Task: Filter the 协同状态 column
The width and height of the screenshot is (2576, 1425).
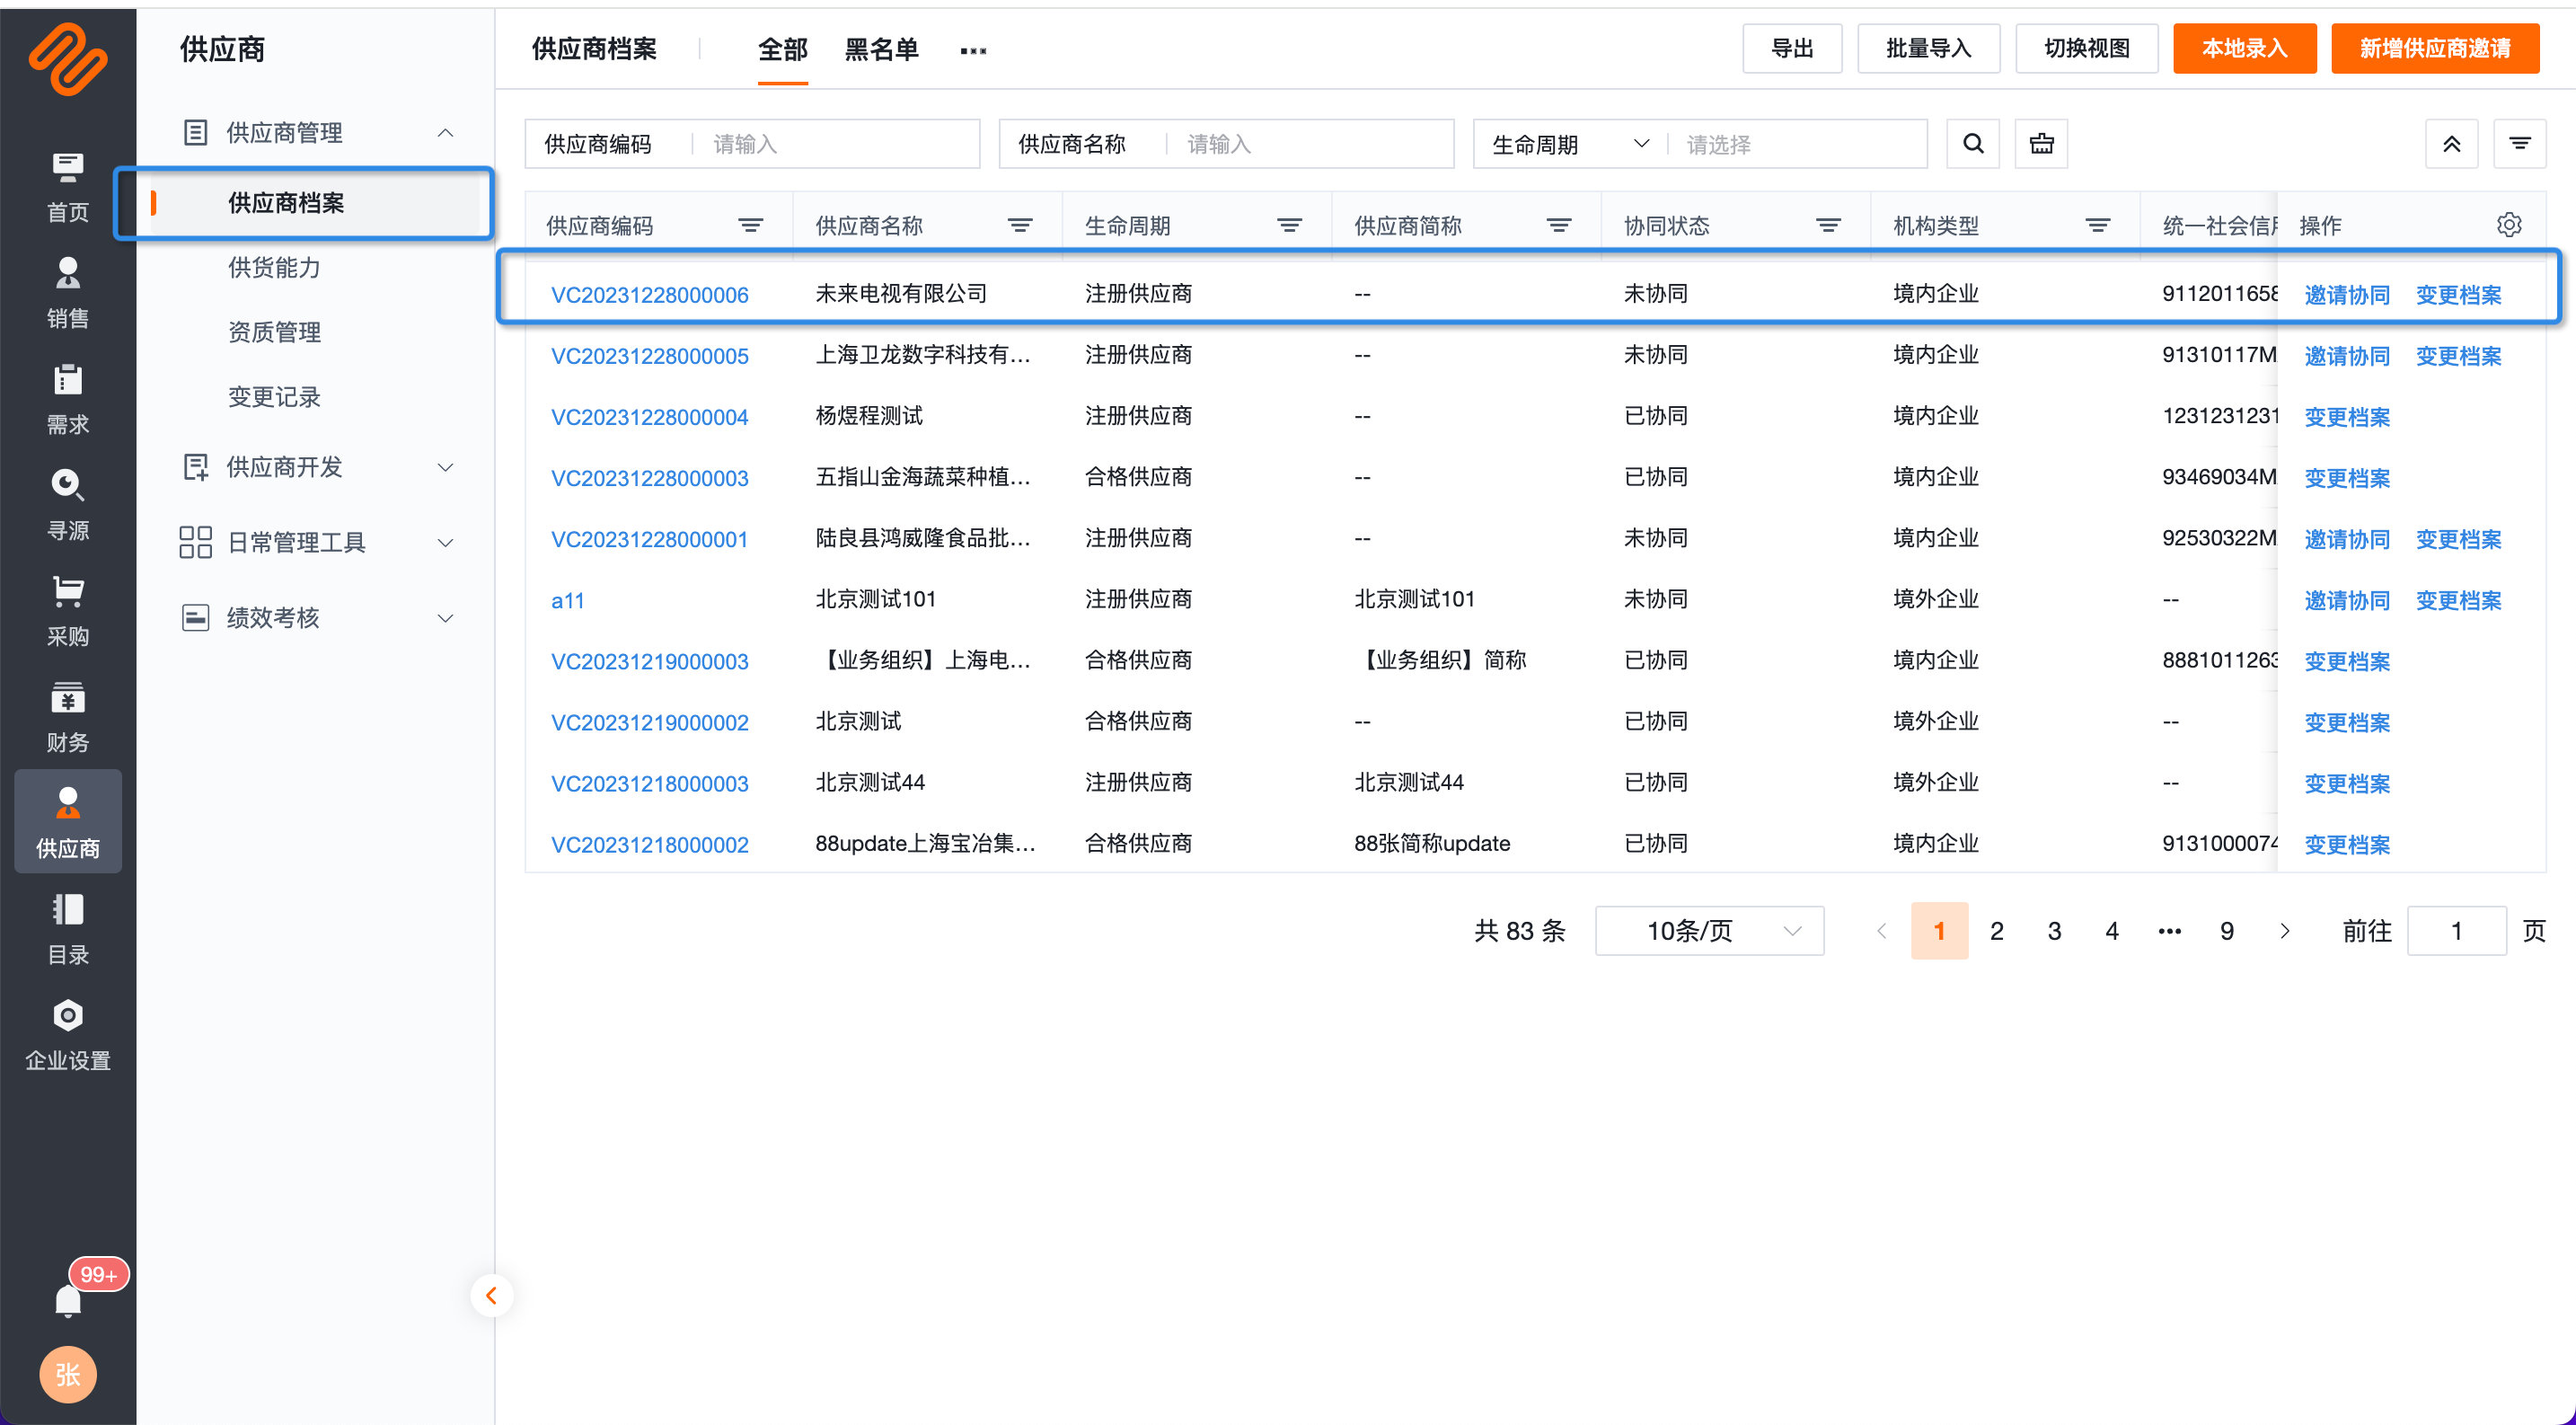Action: click(x=1828, y=226)
